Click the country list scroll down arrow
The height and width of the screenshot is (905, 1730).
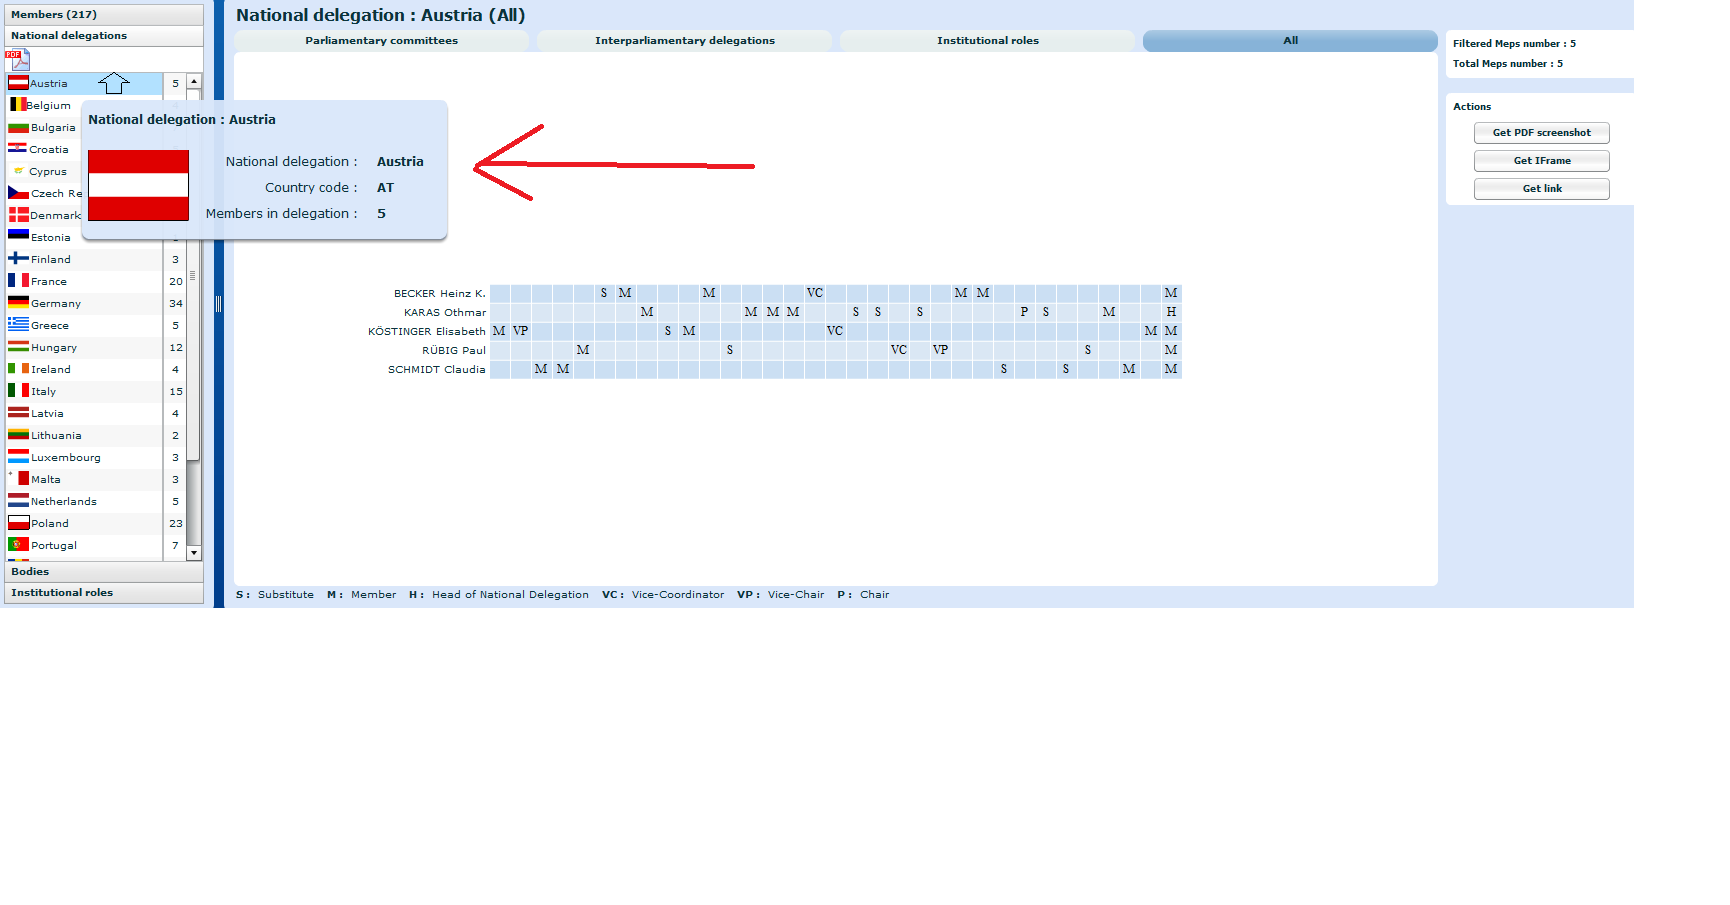(x=194, y=552)
